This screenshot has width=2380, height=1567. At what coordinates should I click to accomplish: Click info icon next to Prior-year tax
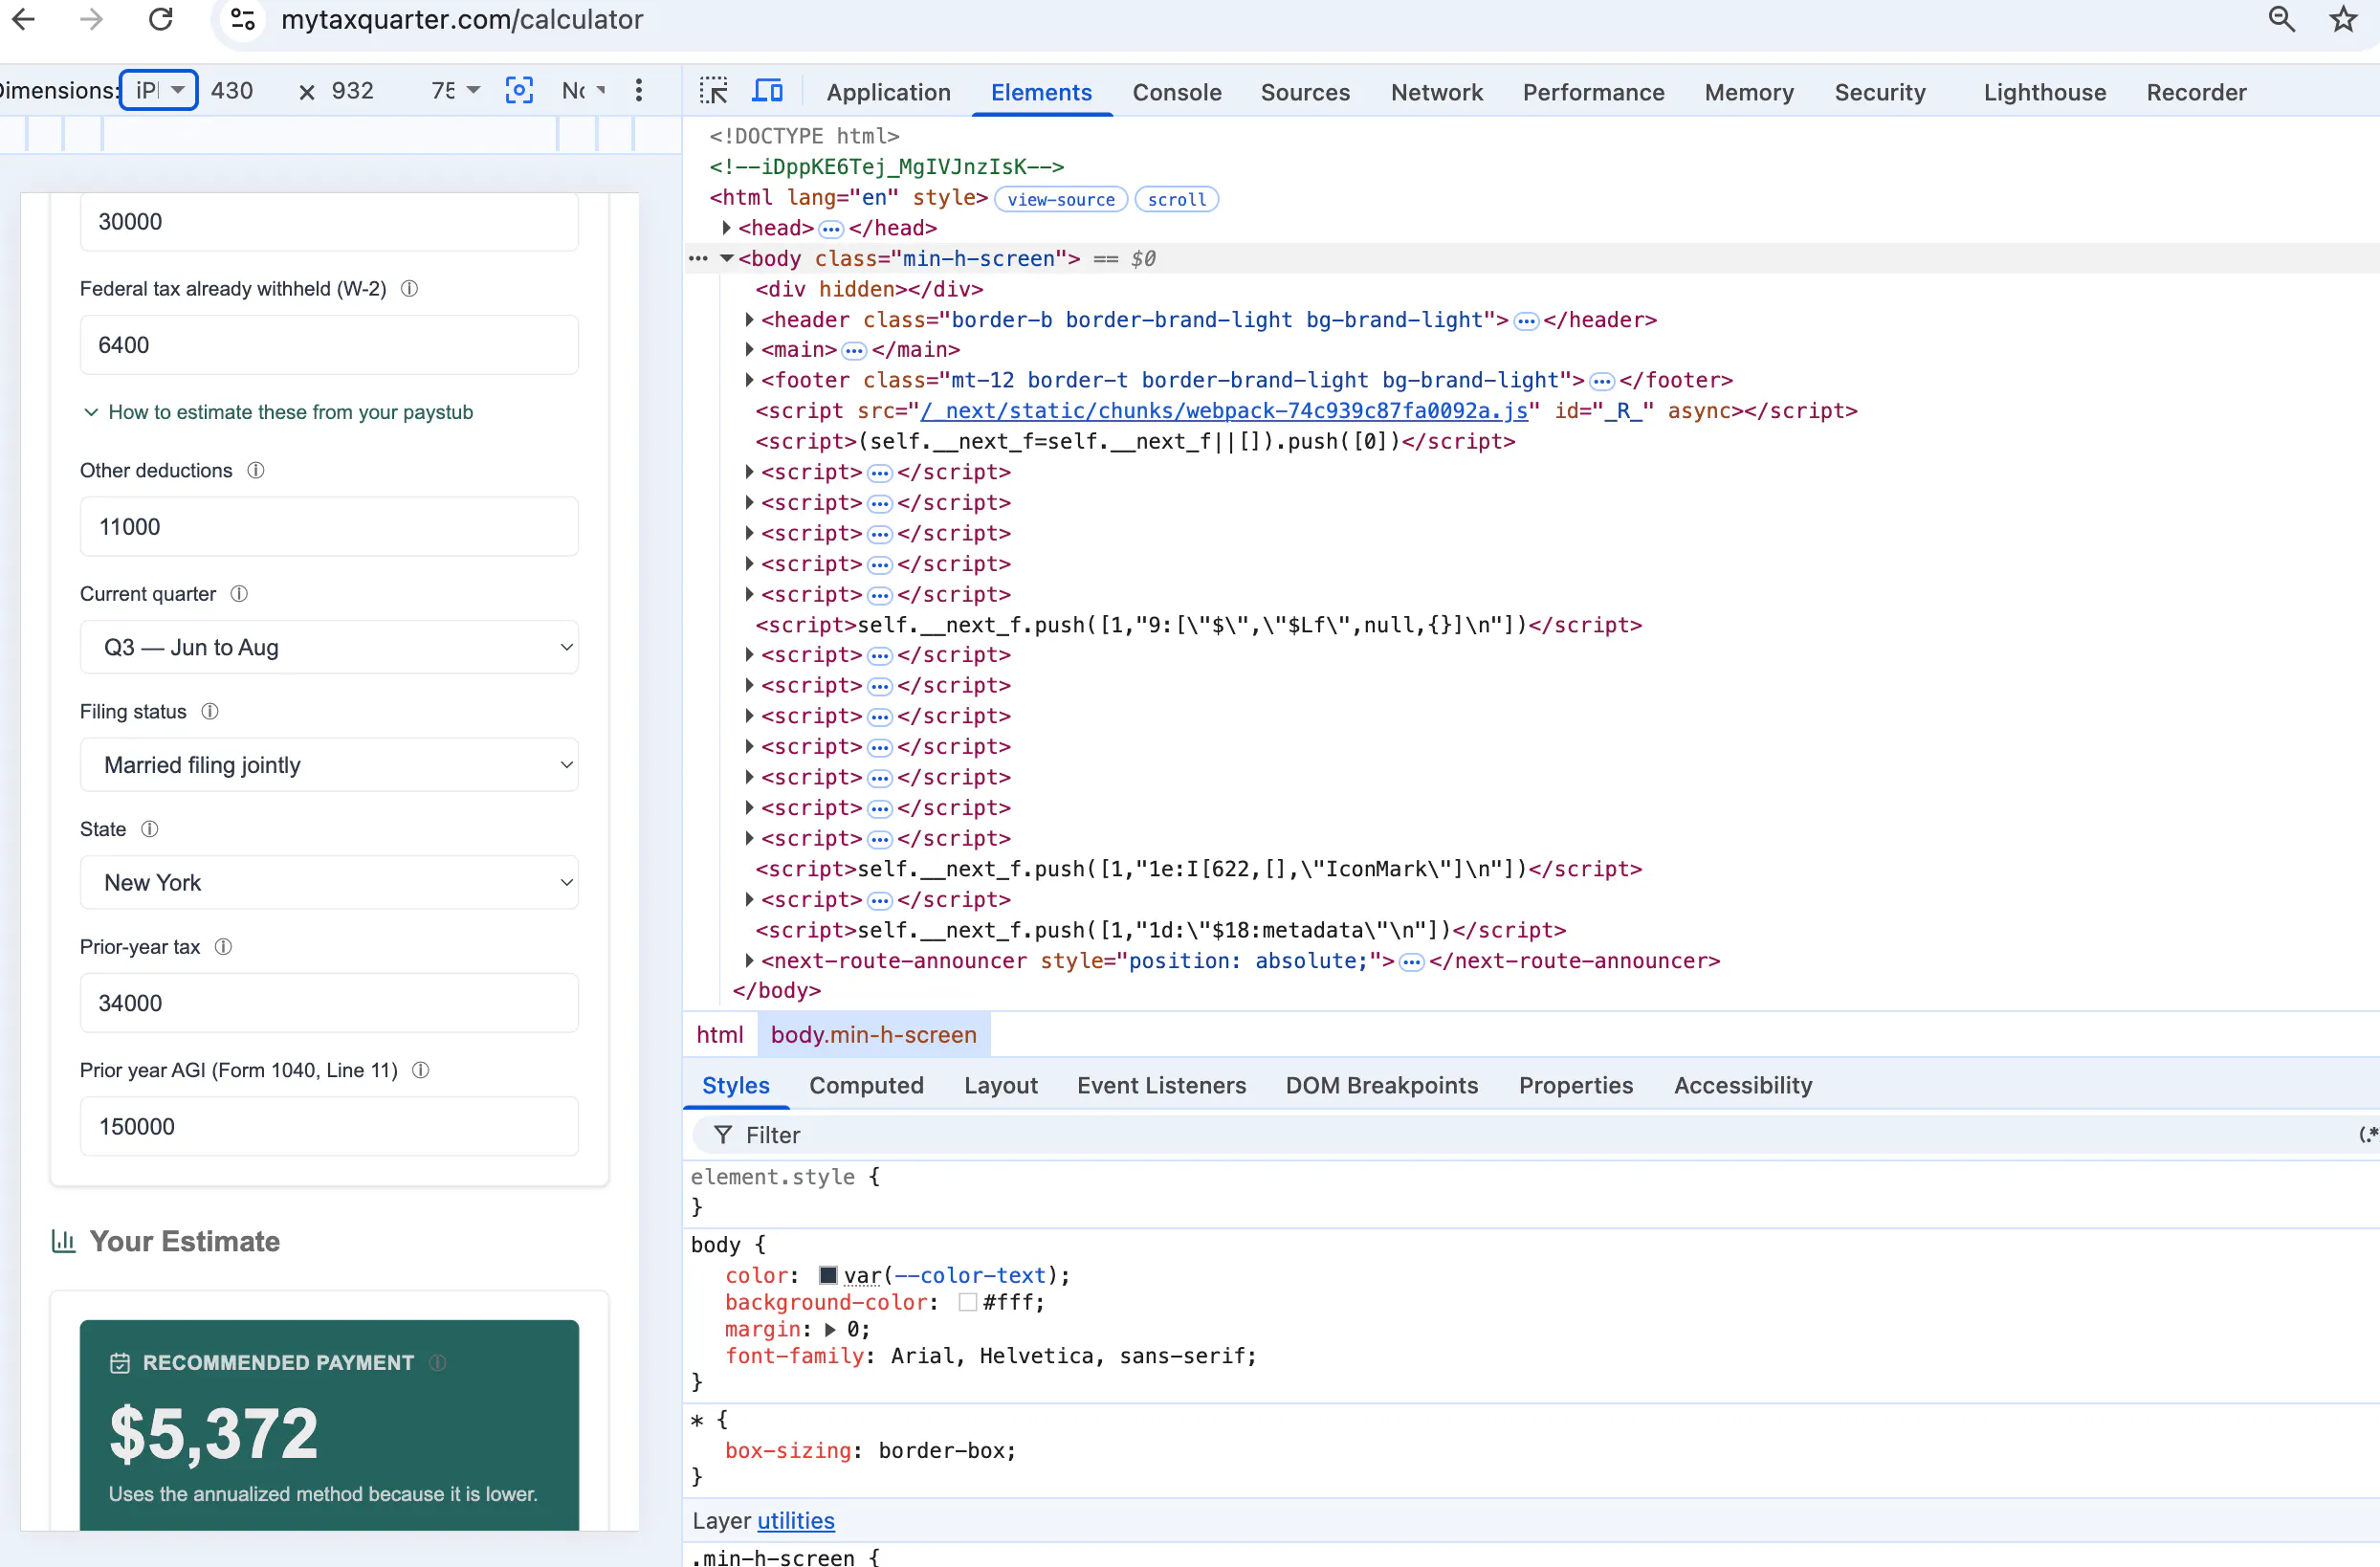[223, 947]
